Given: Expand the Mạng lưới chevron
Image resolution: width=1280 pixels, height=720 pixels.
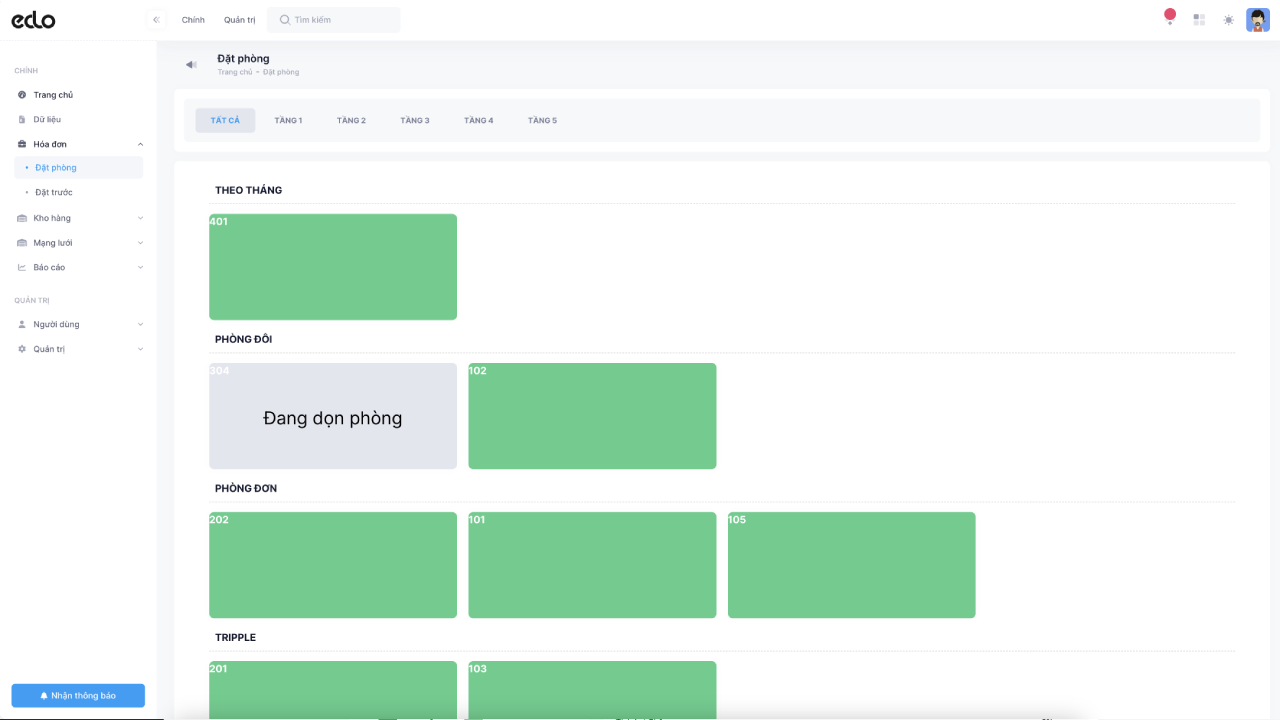Looking at the screenshot, I should coord(140,243).
